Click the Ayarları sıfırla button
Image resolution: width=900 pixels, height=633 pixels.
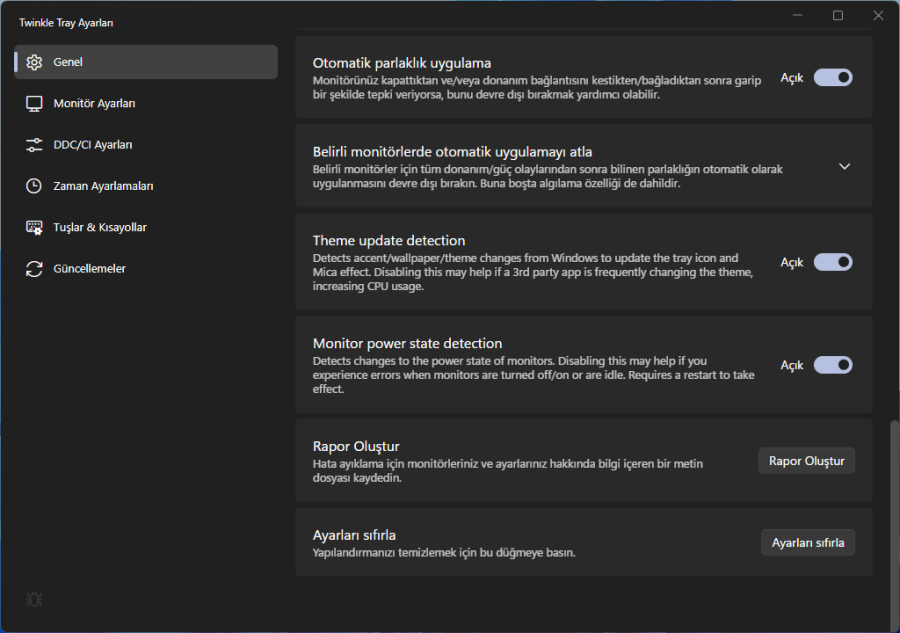point(807,543)
